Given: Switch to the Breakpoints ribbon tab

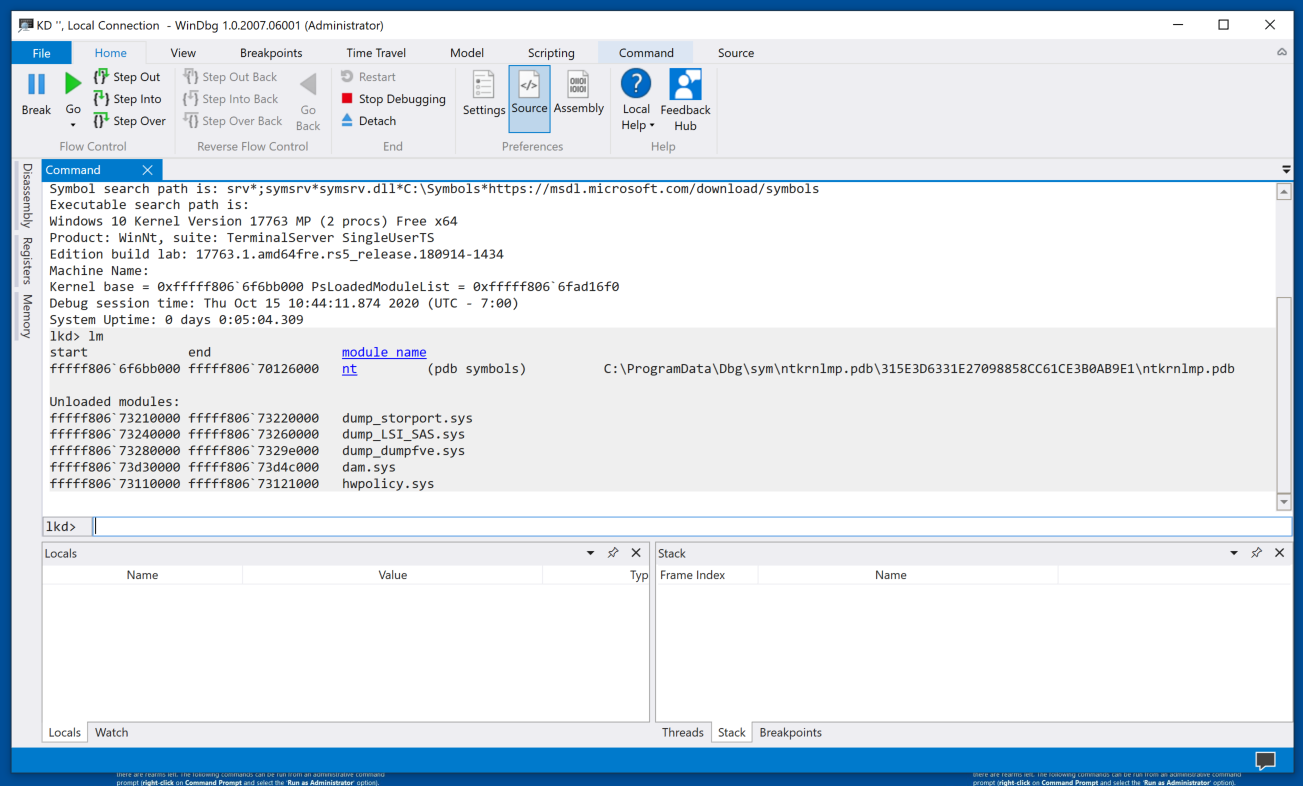Looking at the screenshot, I should tap(271, 53).
